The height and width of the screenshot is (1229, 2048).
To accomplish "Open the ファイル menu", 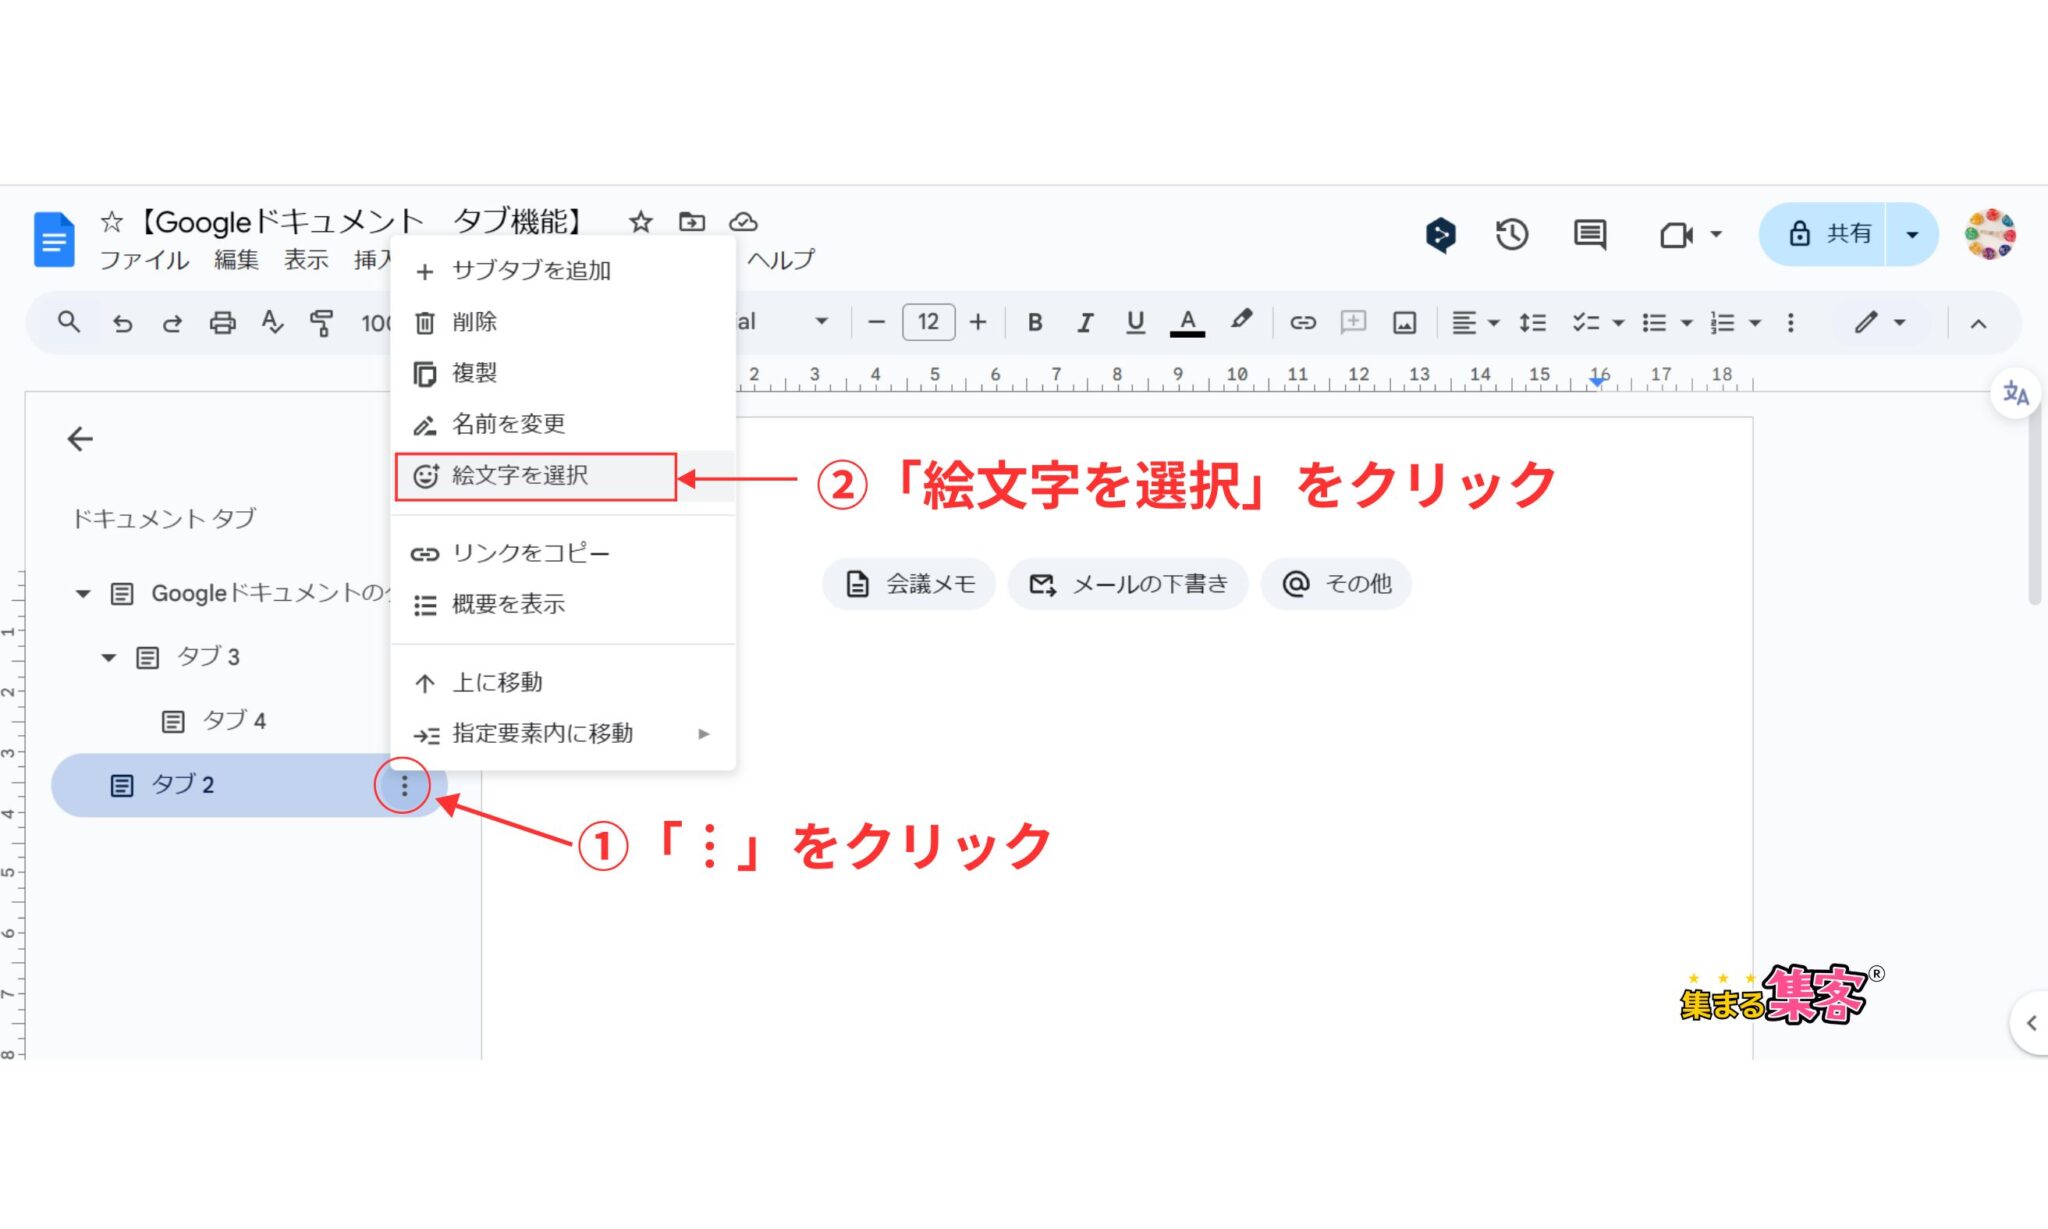I will tap(144, 260).
